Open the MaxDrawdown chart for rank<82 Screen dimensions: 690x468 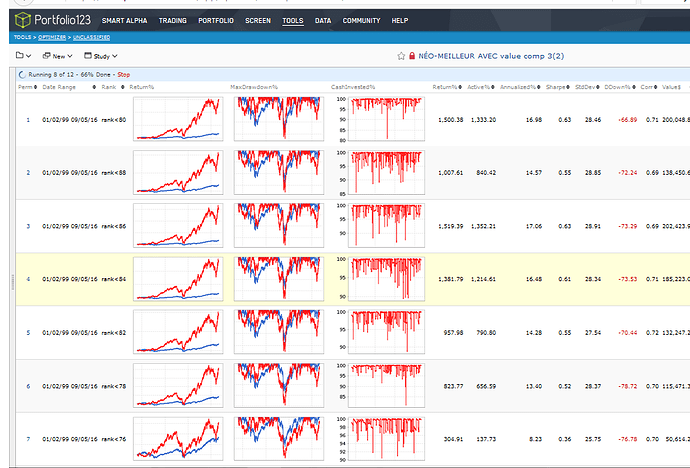pos(279,332)
